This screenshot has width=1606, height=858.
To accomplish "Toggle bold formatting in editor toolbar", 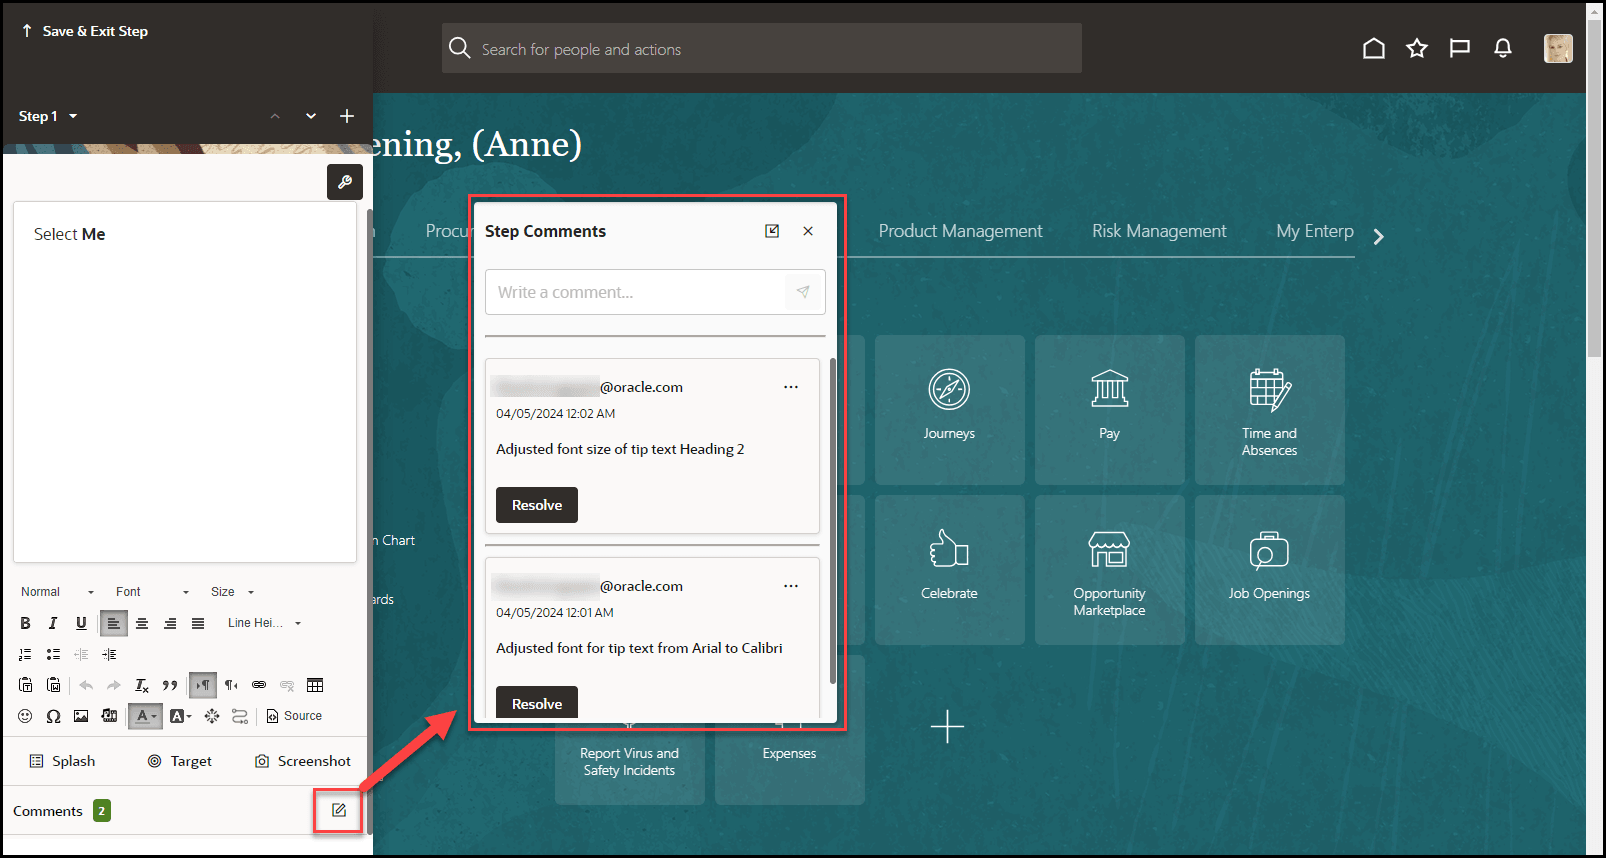I will 25,623.
